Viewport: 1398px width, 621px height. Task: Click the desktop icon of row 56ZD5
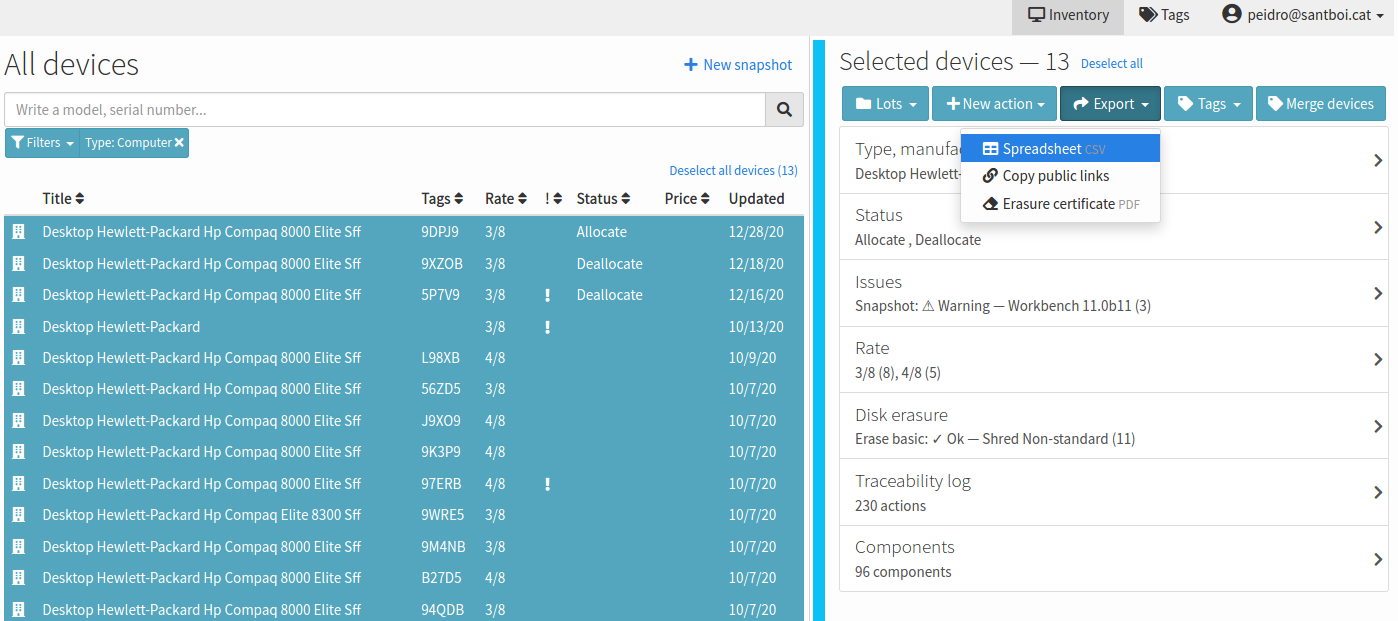18,389
